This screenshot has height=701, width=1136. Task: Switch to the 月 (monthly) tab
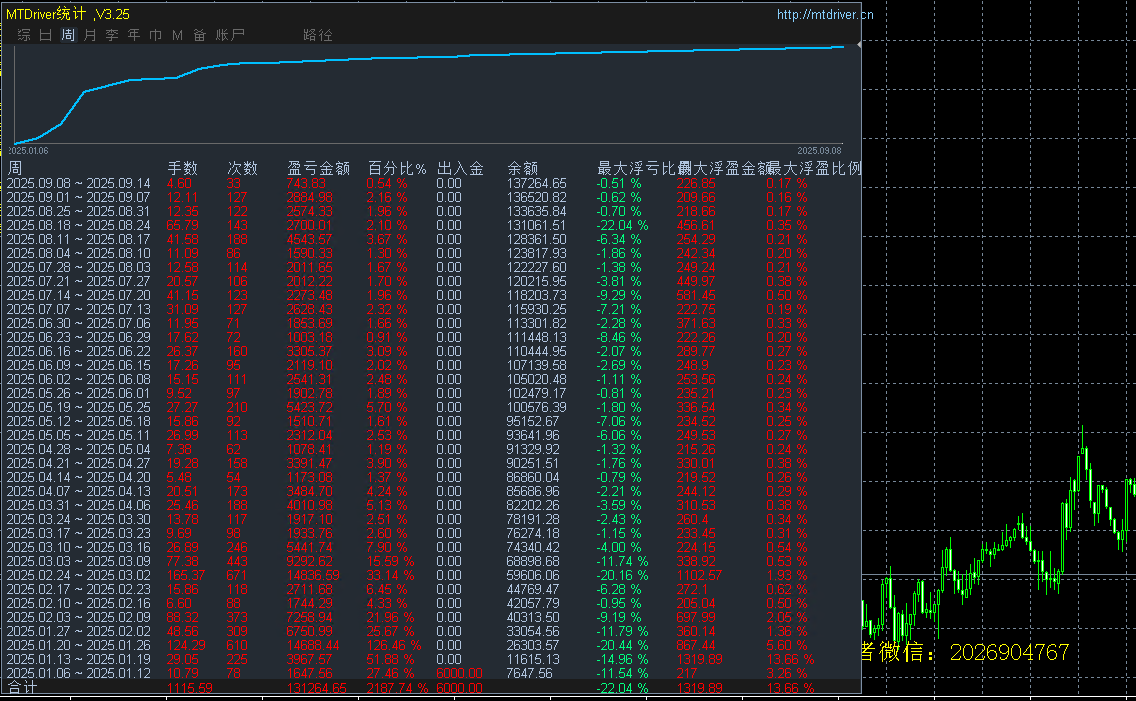[90, 35]
